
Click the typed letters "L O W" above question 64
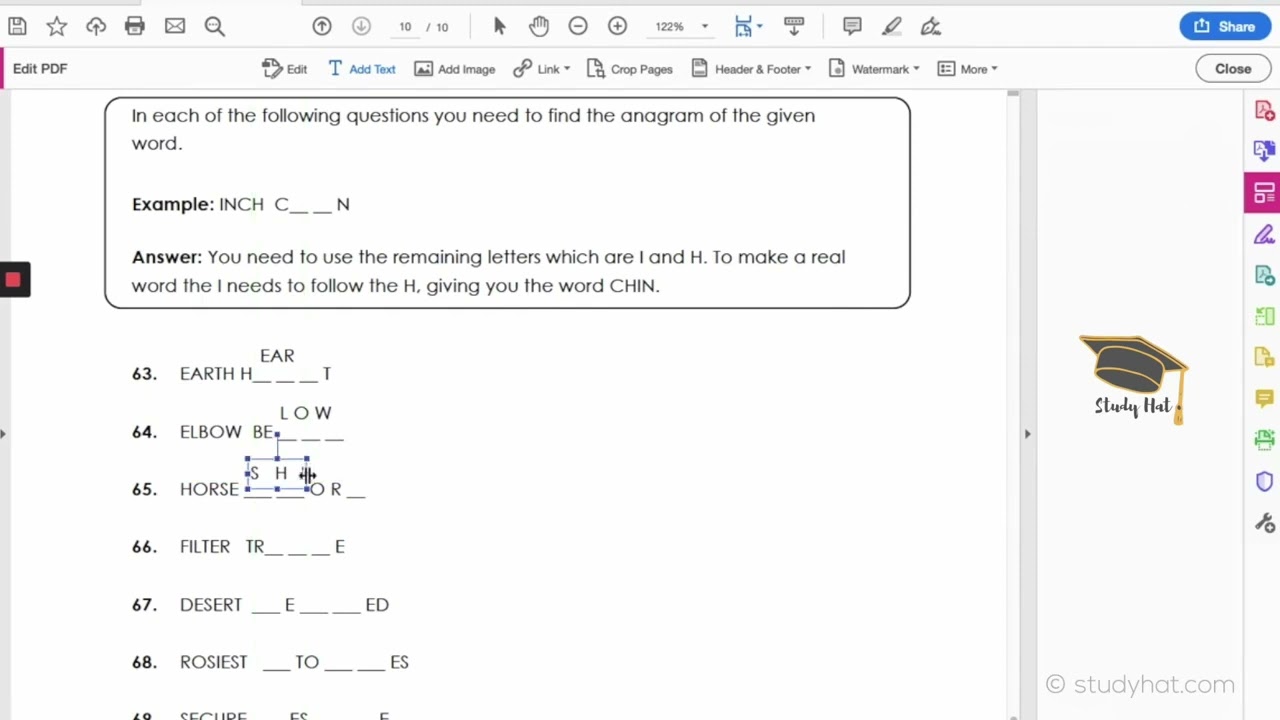306,413
